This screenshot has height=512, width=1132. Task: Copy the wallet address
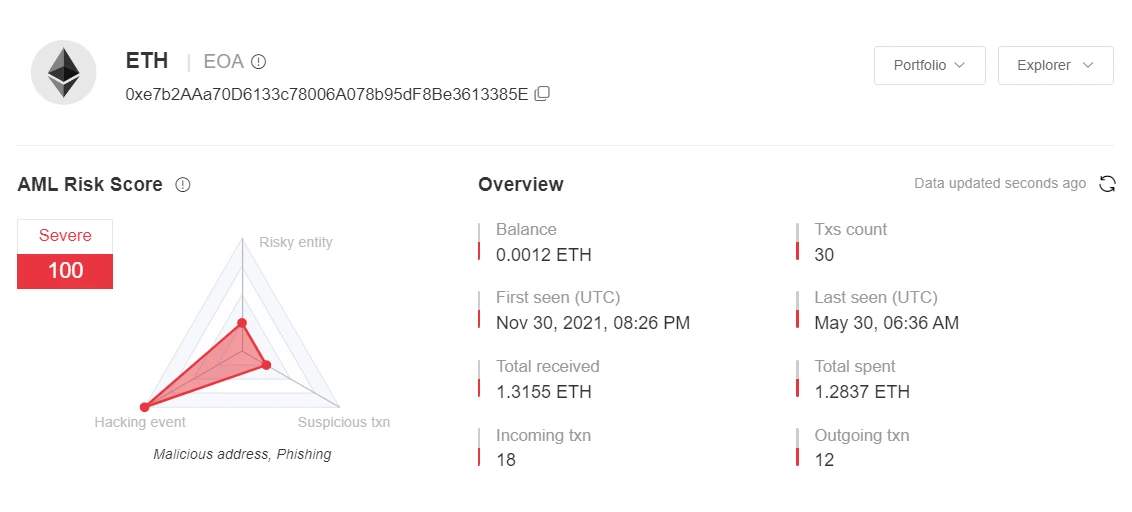[542, 94]
